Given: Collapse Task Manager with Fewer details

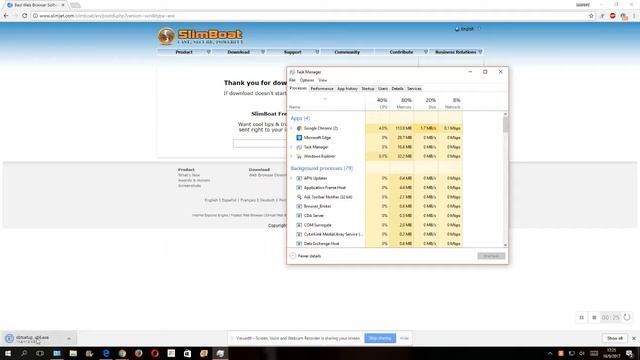Looking at the screenshot, I should [305, 256].
